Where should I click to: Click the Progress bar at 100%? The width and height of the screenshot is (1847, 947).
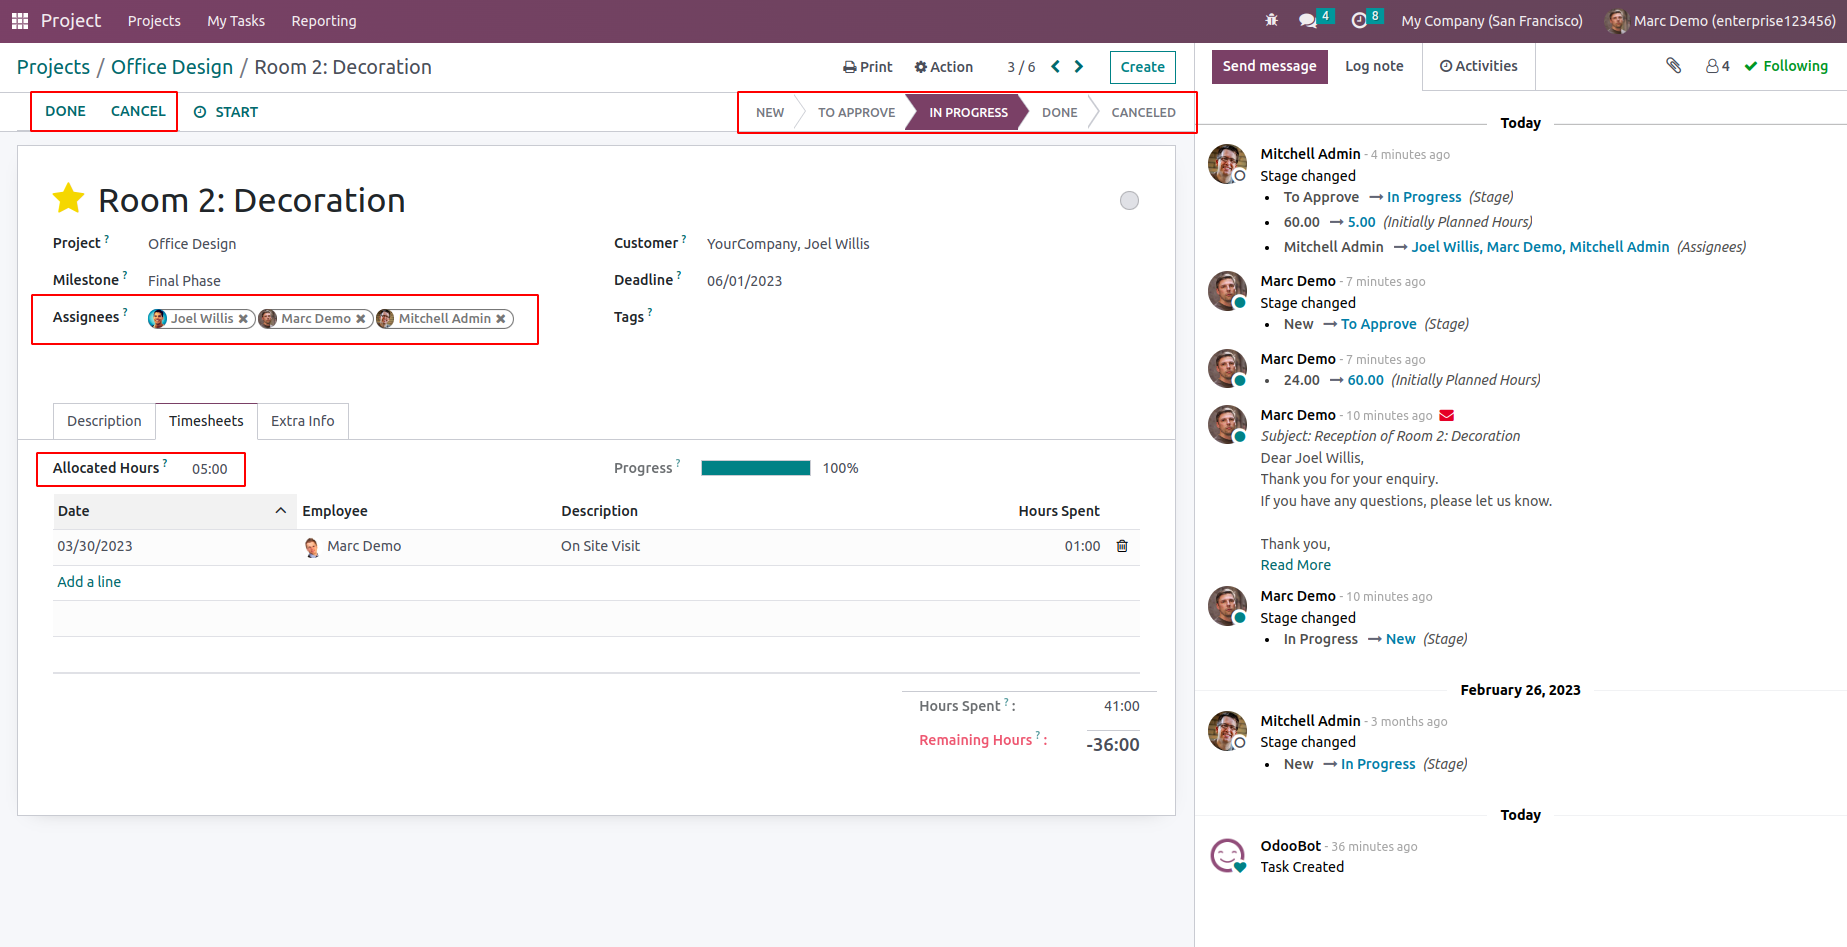pyautogui.click(x=756, y=468)
